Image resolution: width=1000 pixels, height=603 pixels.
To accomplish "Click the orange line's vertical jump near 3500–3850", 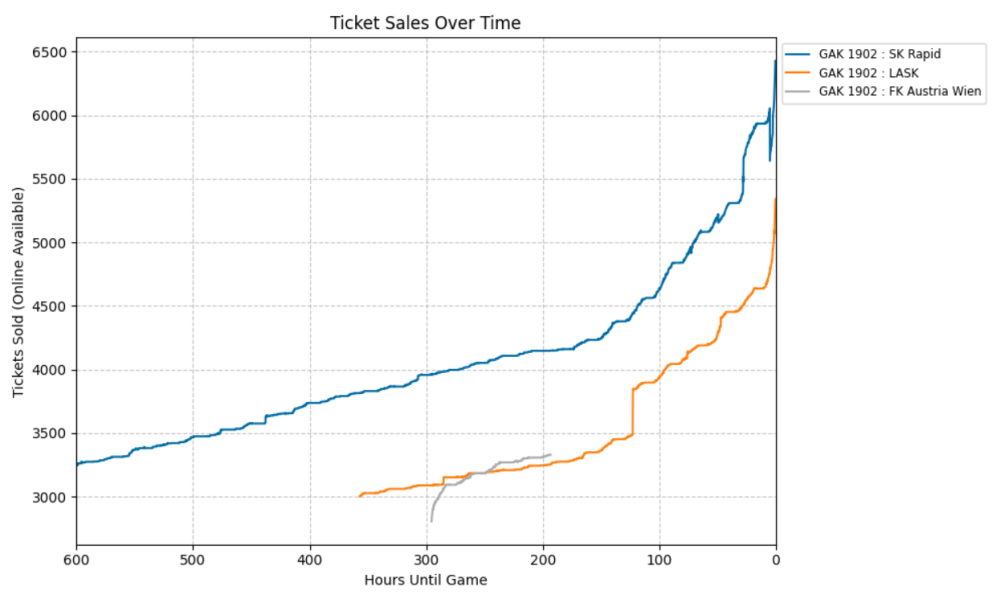I will tap(633, 411).
